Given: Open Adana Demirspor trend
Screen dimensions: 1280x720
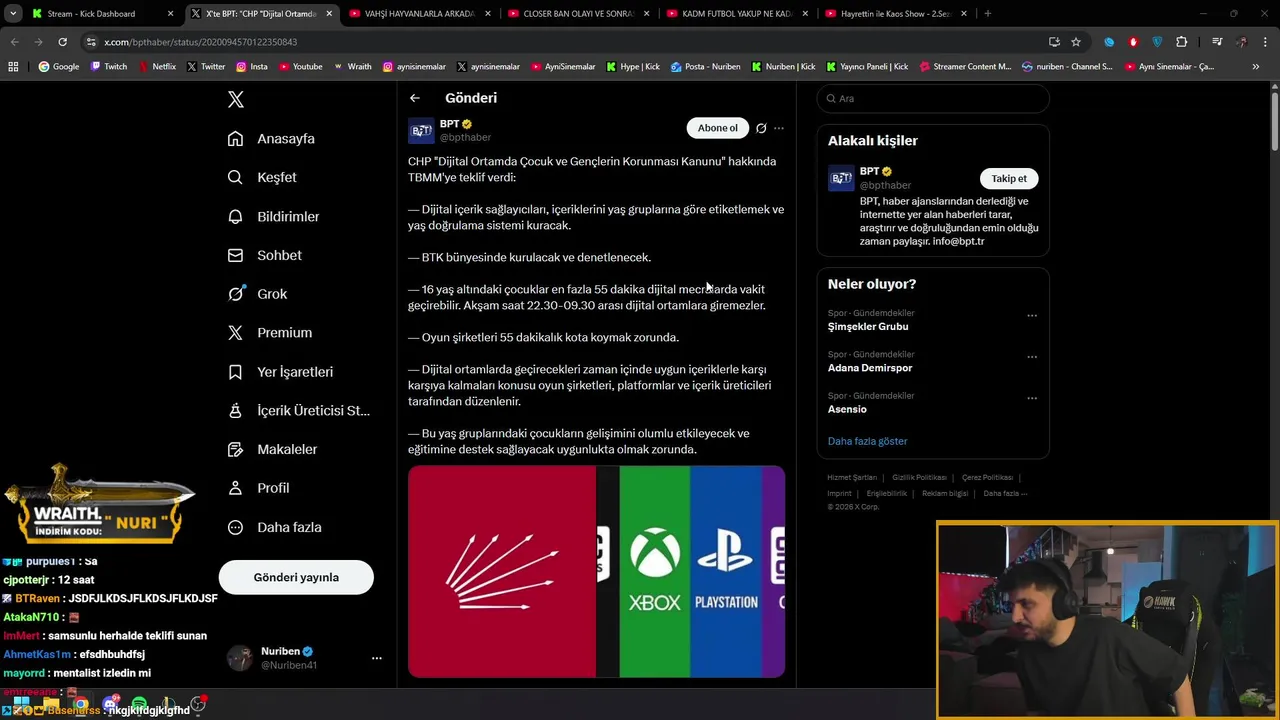Looking at the screenshot, I should point(870,368).
